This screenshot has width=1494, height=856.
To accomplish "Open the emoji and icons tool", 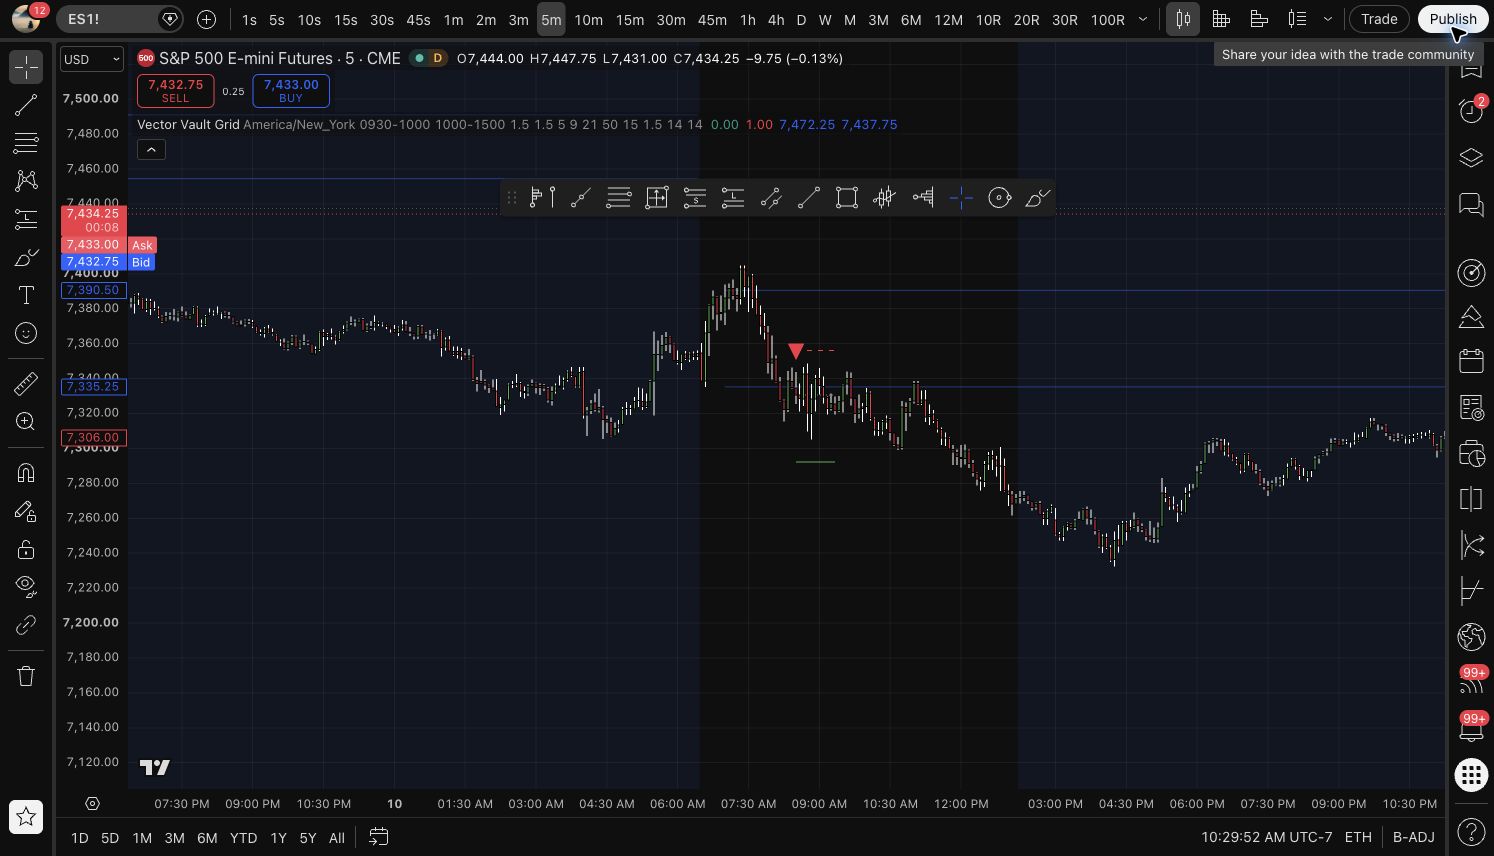I will click(x=26, y=333).
